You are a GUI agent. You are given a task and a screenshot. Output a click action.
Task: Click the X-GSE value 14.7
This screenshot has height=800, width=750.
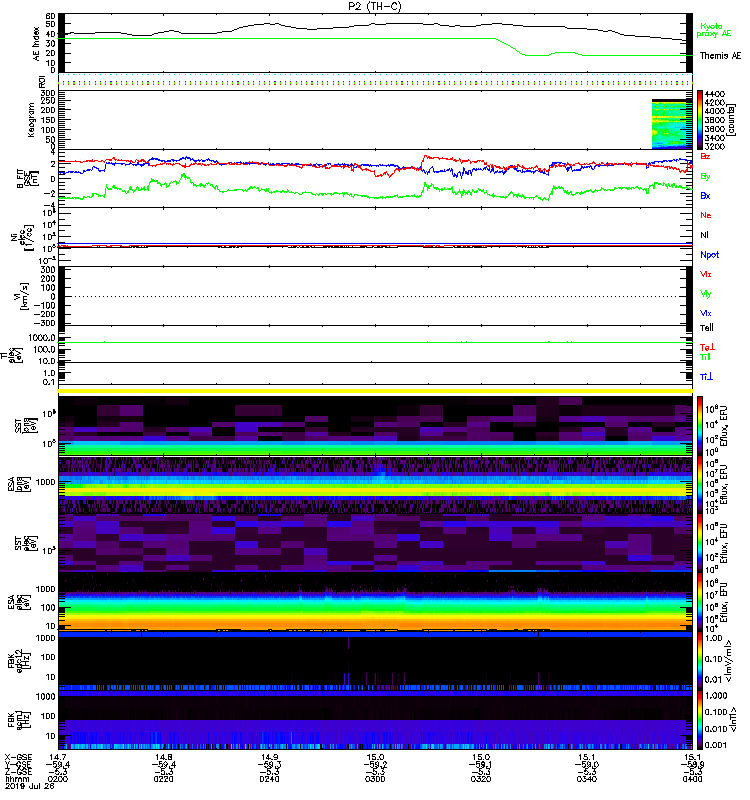click(x=58, y=757)
